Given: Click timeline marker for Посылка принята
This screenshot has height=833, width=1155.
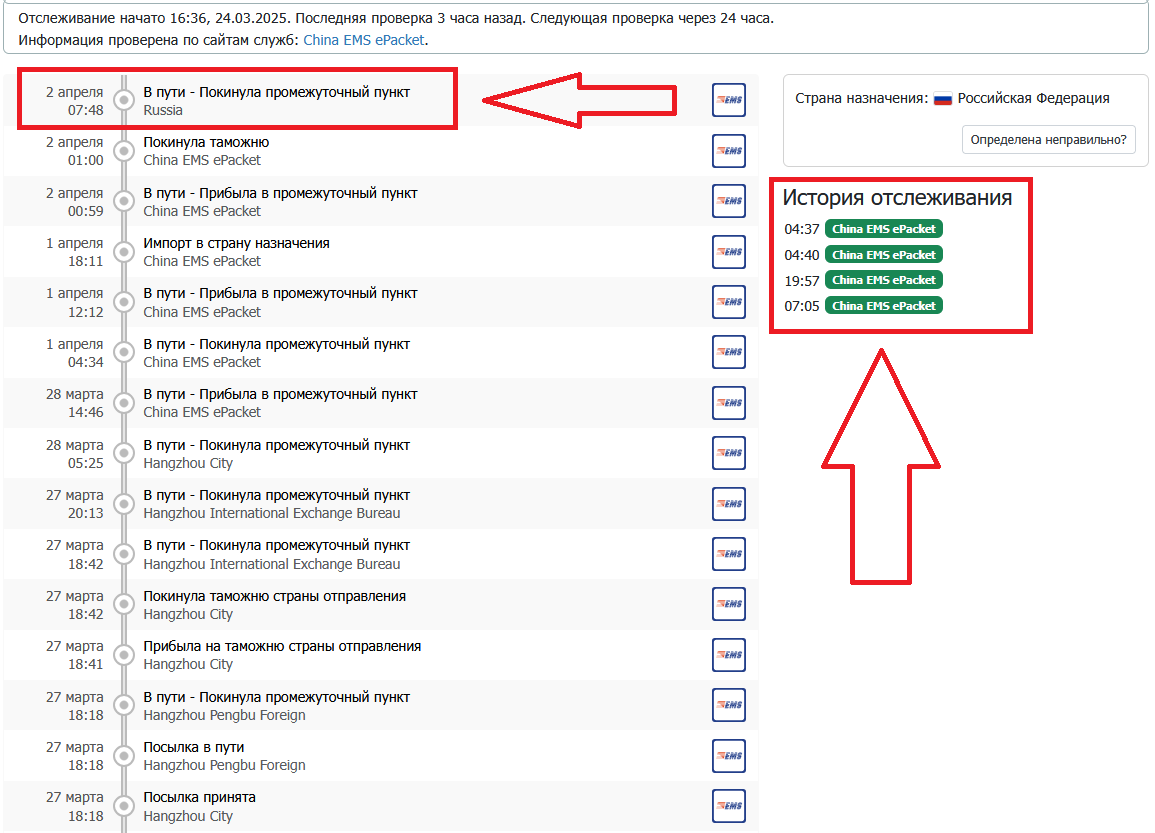Looking at the screenshot, I should pyautogui.click(x=124, y=806).
